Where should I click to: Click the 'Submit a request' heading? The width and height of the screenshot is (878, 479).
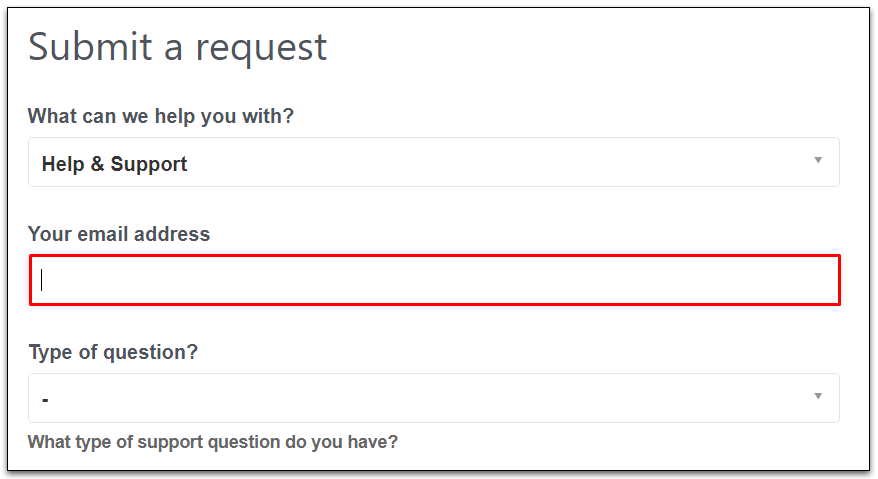178,47
